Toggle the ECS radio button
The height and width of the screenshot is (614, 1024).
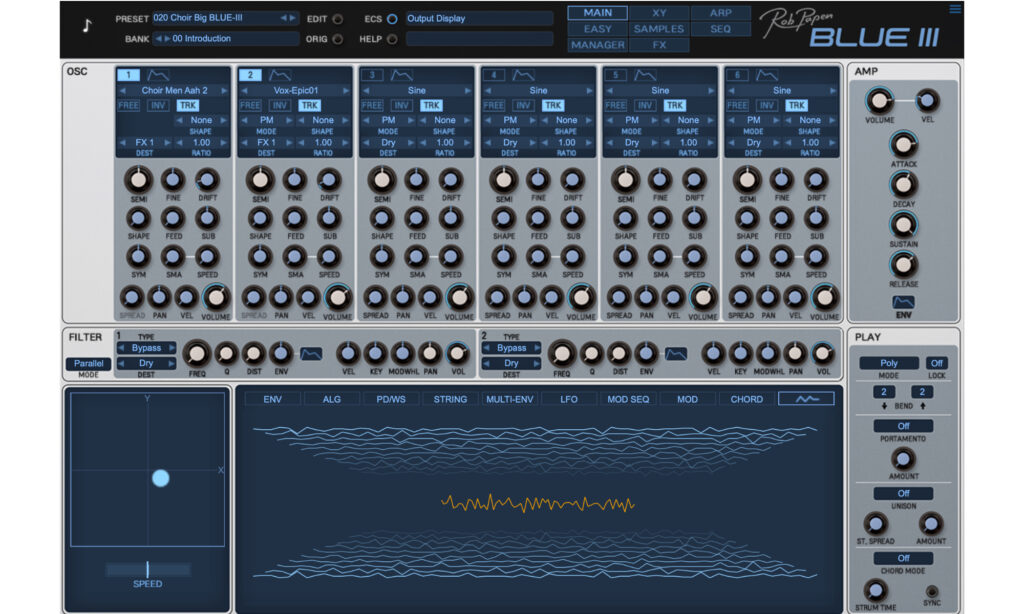click(x=392, y=19)
